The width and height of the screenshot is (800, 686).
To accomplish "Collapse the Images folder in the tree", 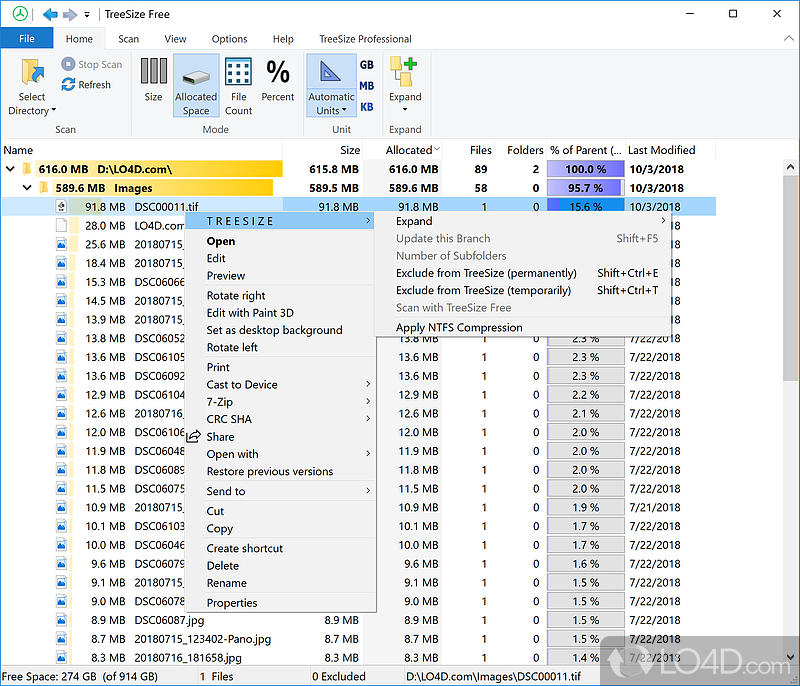I will click(x=27, y=187).
